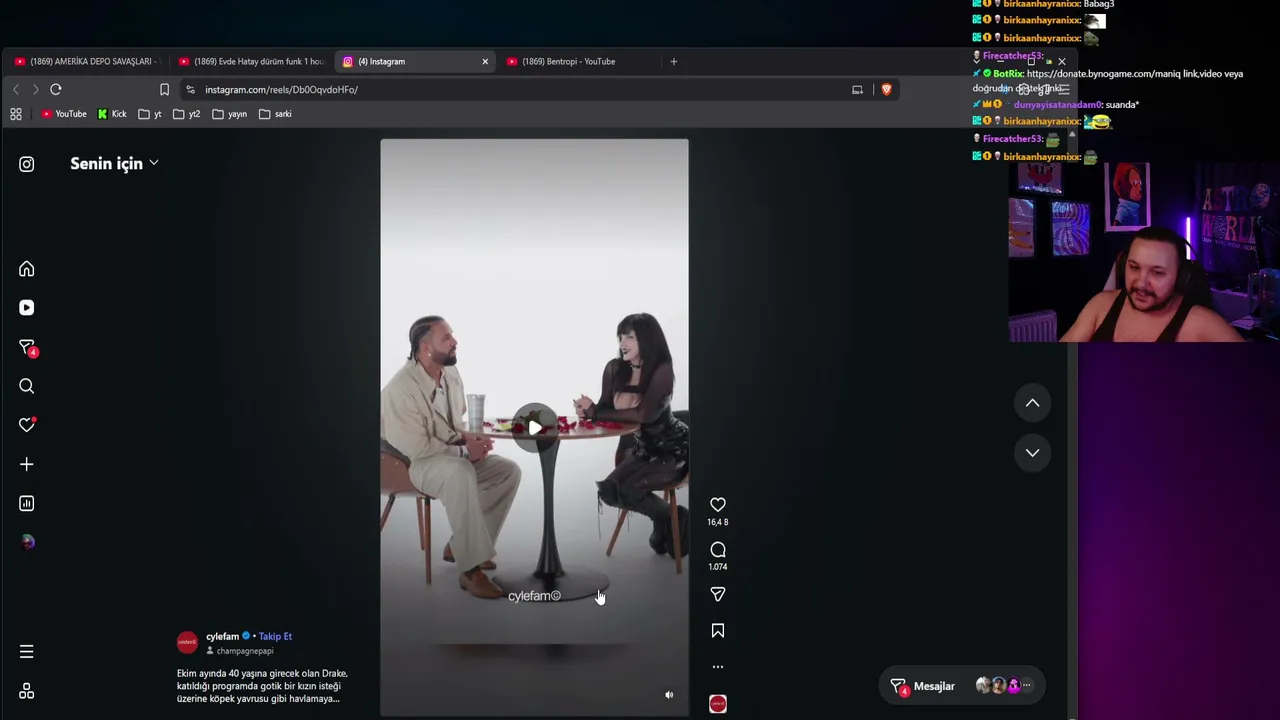This screenshot has width=1280, height=720.
Task: Play the paused reel video
Action: pos(535,428)
